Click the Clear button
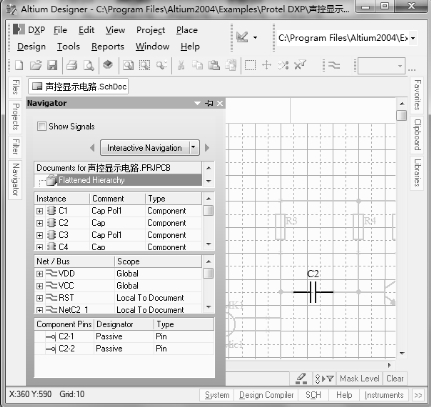 (x=395, y=379)
